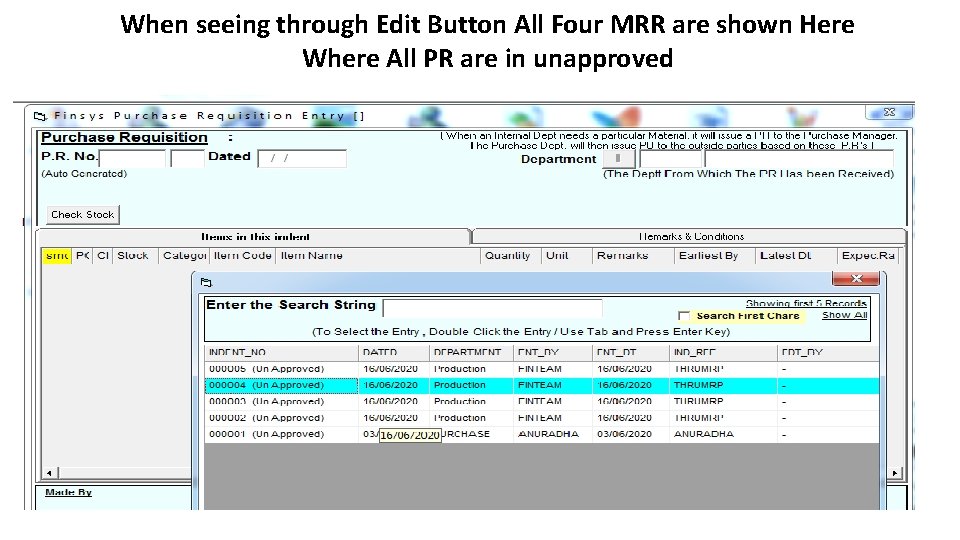Click the ENT_DT column header
The image size is (960, 540).
pos(631,353)
